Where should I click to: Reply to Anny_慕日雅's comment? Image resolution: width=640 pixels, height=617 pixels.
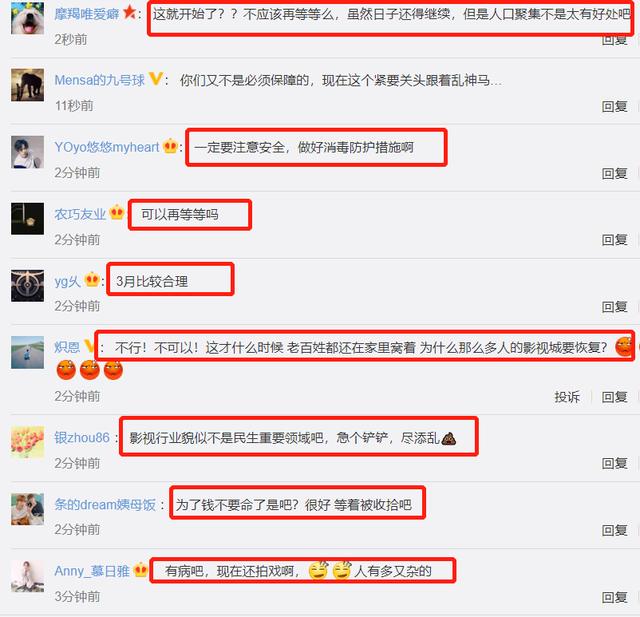(x=614, y=597)
